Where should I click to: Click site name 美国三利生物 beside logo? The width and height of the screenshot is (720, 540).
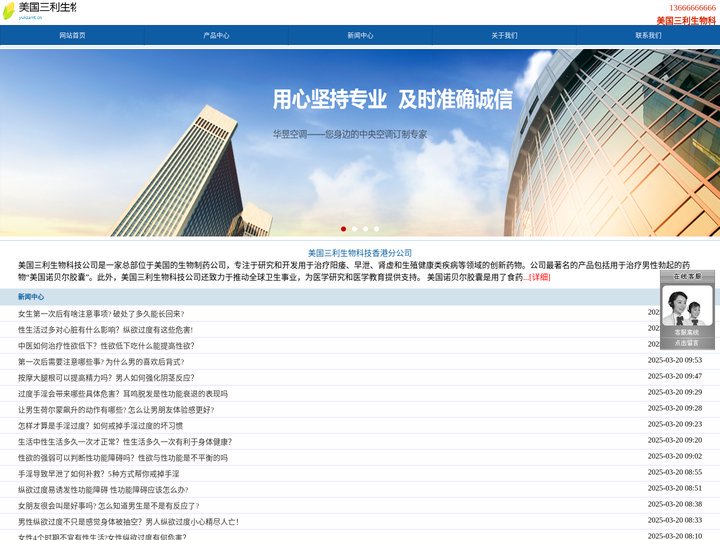(x=47, y=7)
